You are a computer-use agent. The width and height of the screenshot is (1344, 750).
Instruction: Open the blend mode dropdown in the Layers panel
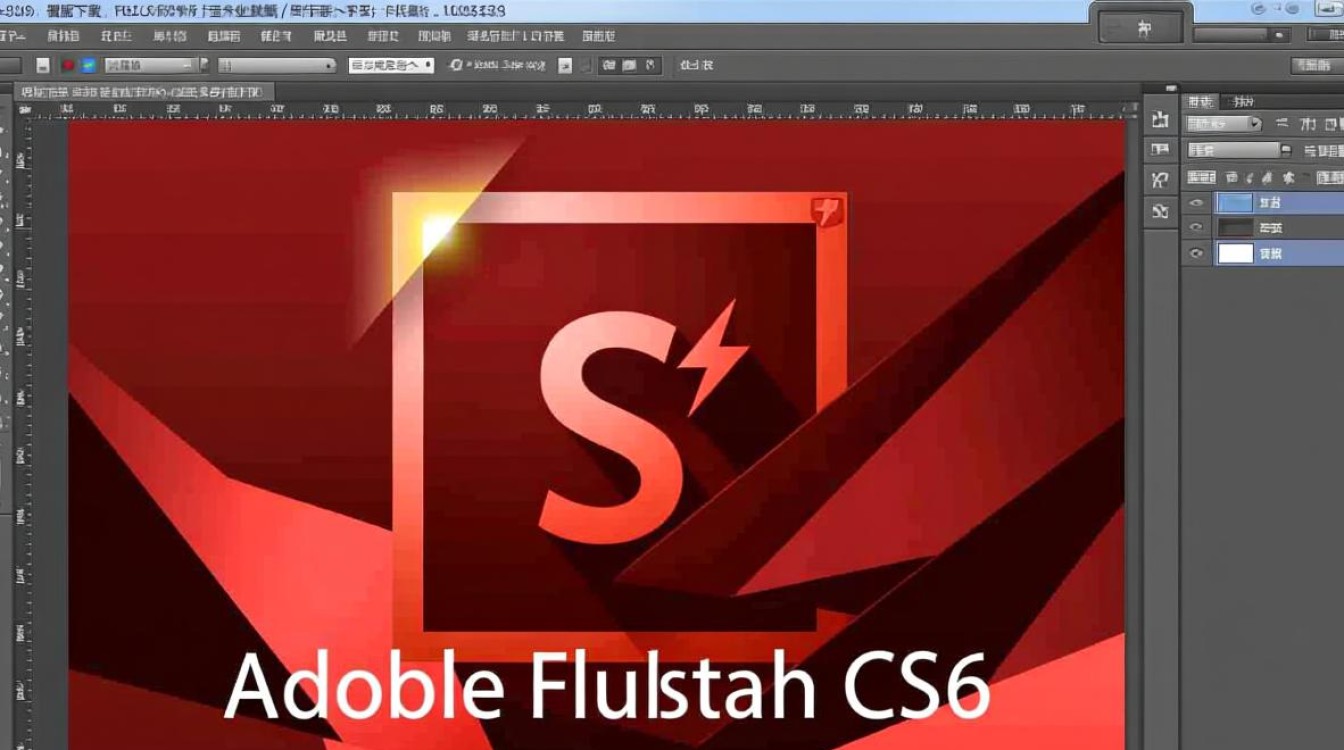pyautogui.click(x=1220, y=124)
